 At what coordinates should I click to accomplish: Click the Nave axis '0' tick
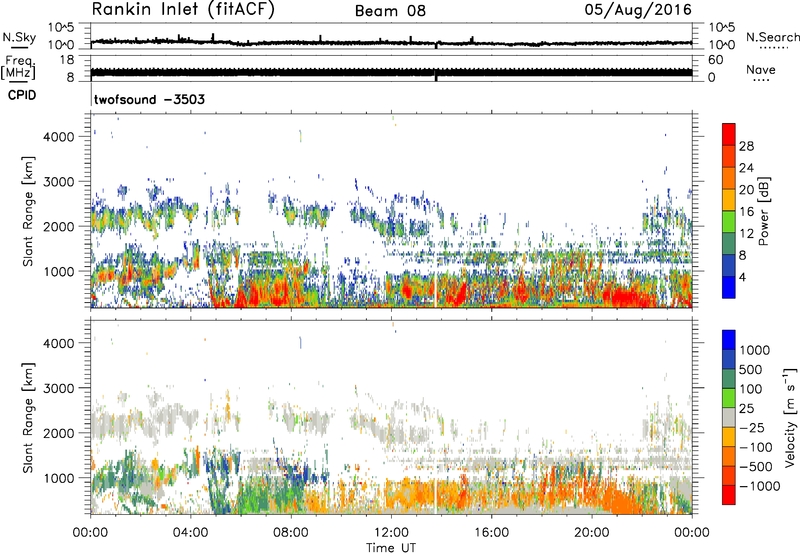(x=711, y=78)
